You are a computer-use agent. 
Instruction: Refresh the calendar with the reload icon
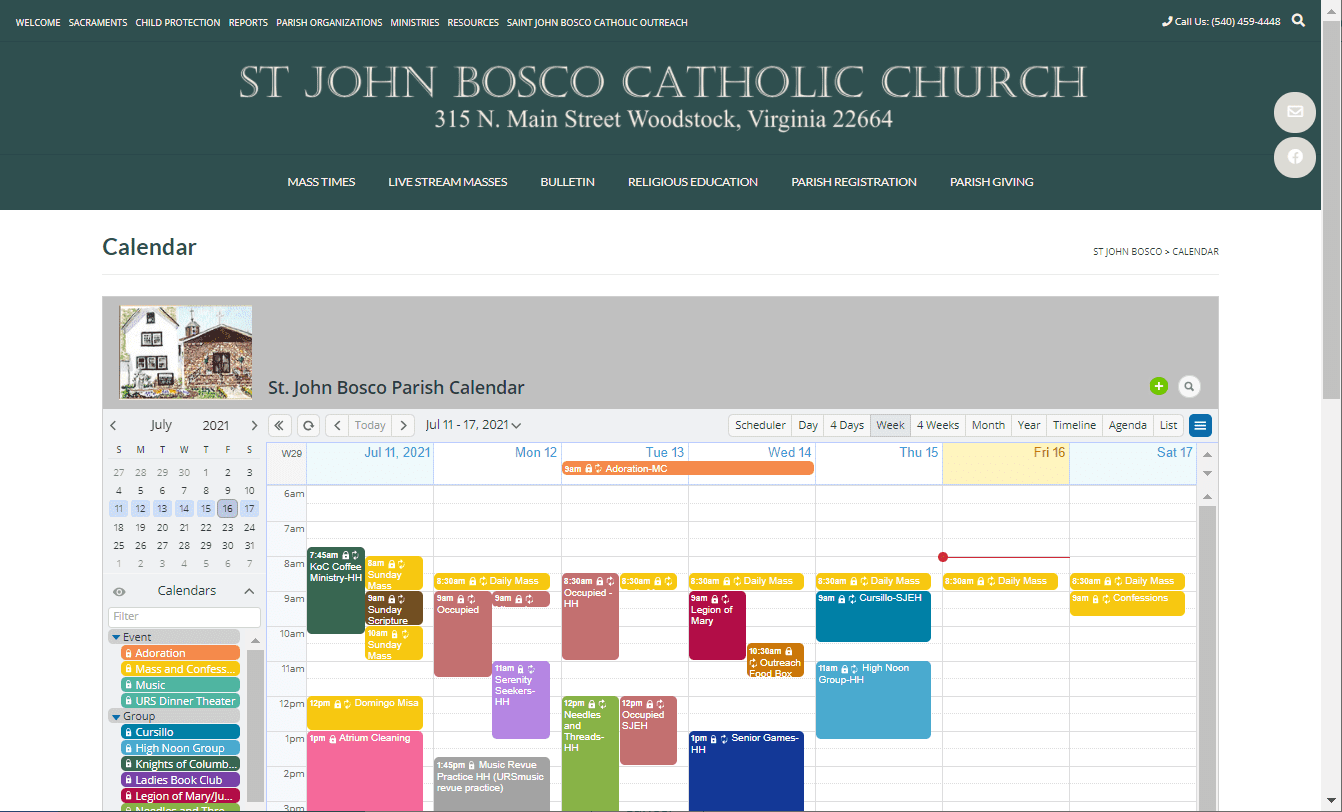coord(309,425)
